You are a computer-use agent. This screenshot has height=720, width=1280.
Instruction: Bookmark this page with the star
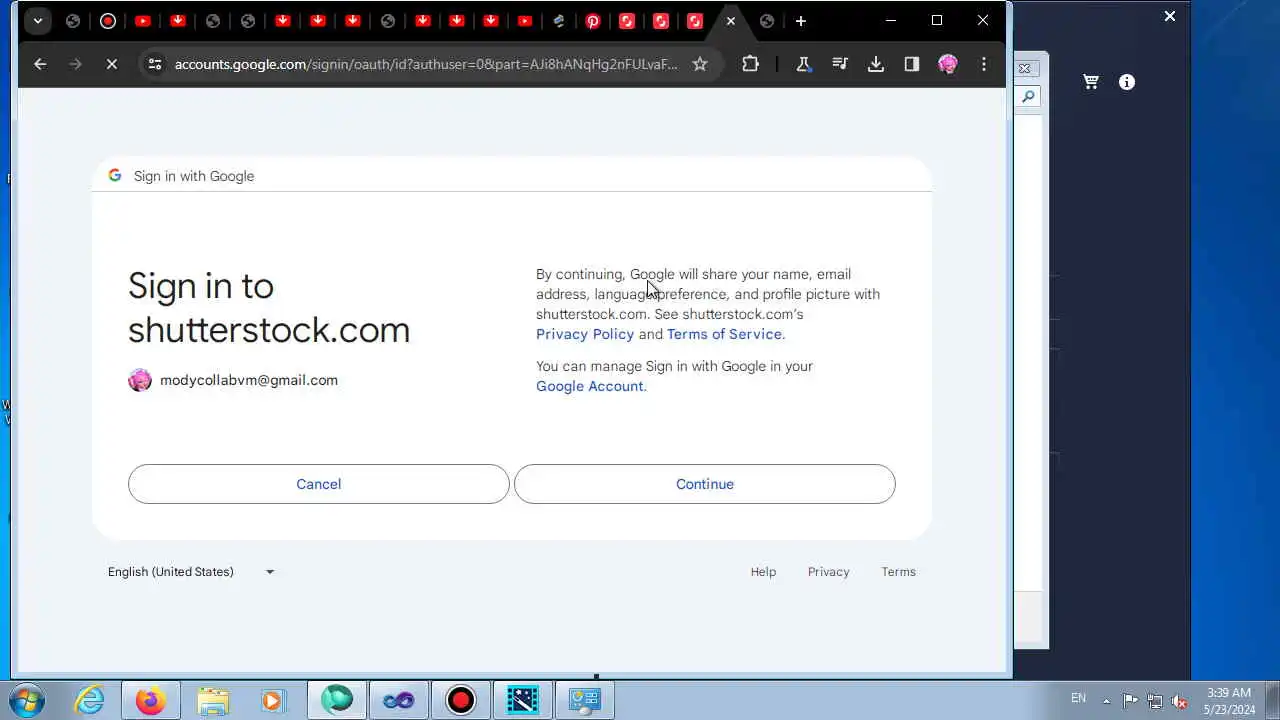click(700, 64)
